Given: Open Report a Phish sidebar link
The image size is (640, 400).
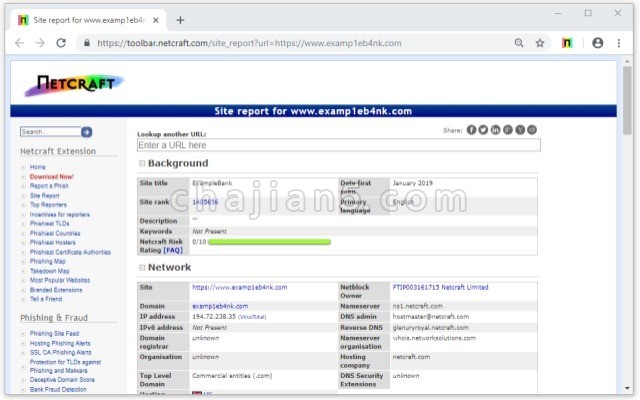Looking at the screenshot, I should tap(49, 186).
